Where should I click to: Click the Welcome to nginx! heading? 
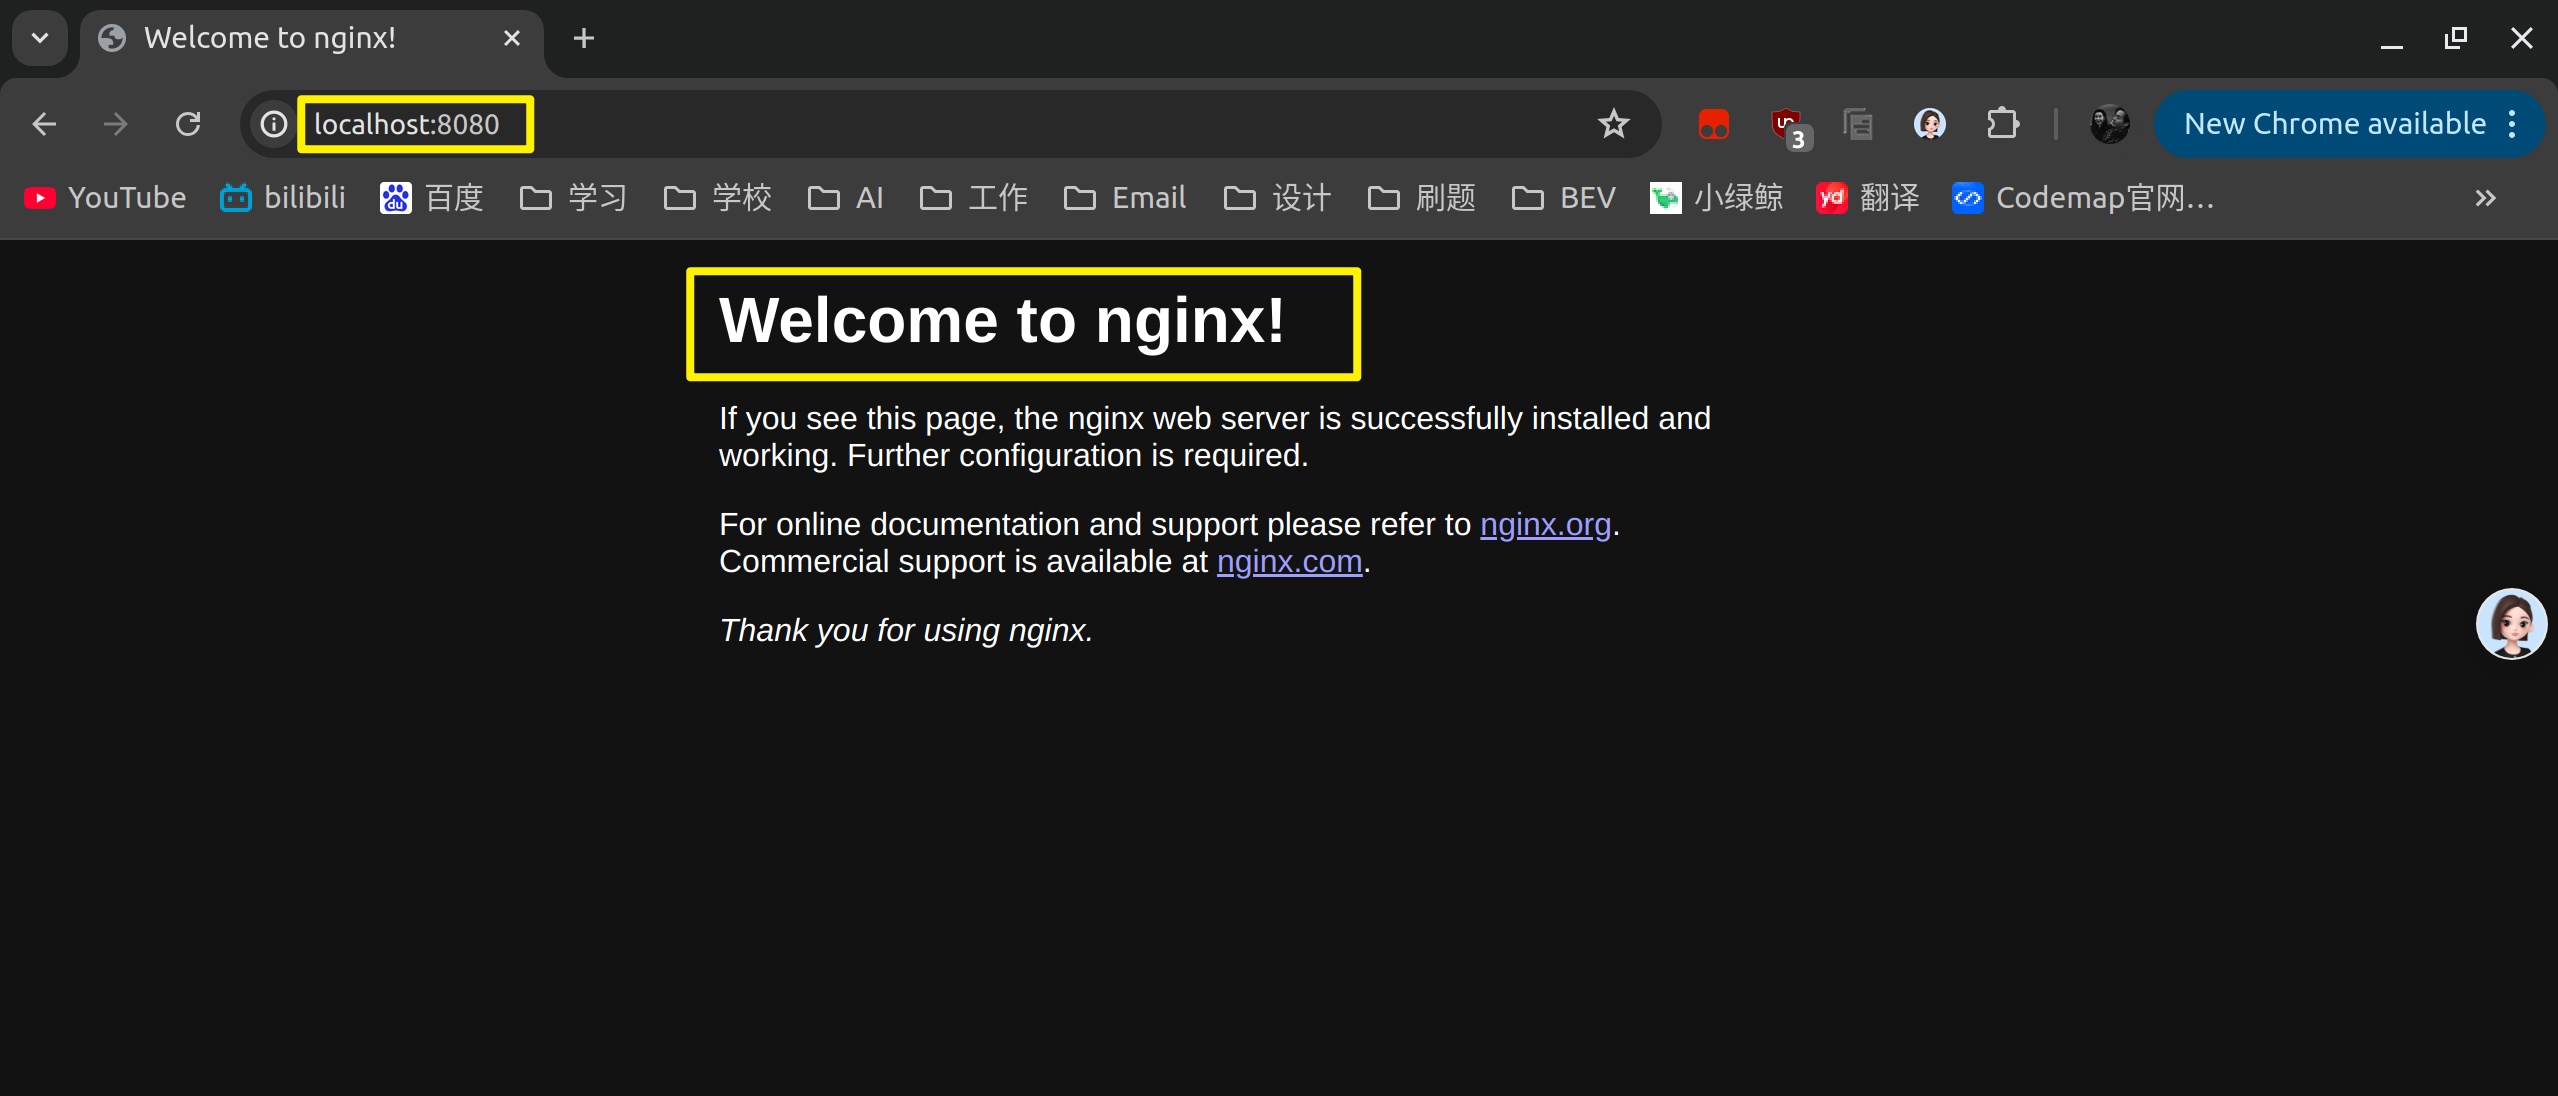click(x=1002, y=320)
